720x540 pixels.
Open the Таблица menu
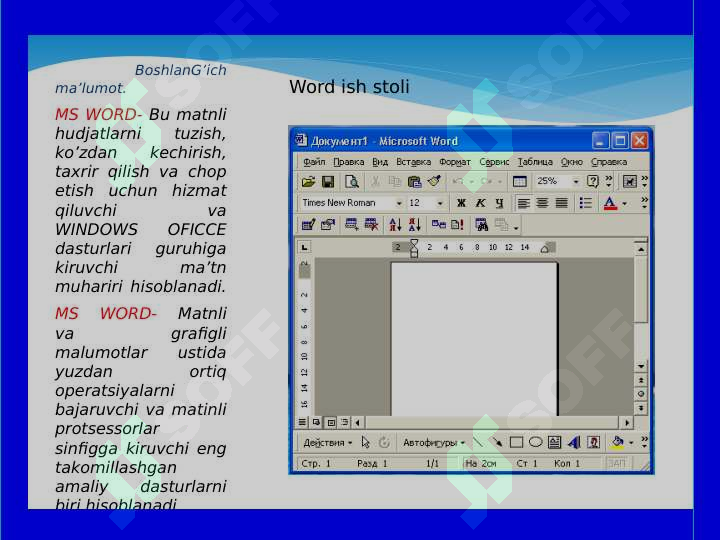coord(535,162)
